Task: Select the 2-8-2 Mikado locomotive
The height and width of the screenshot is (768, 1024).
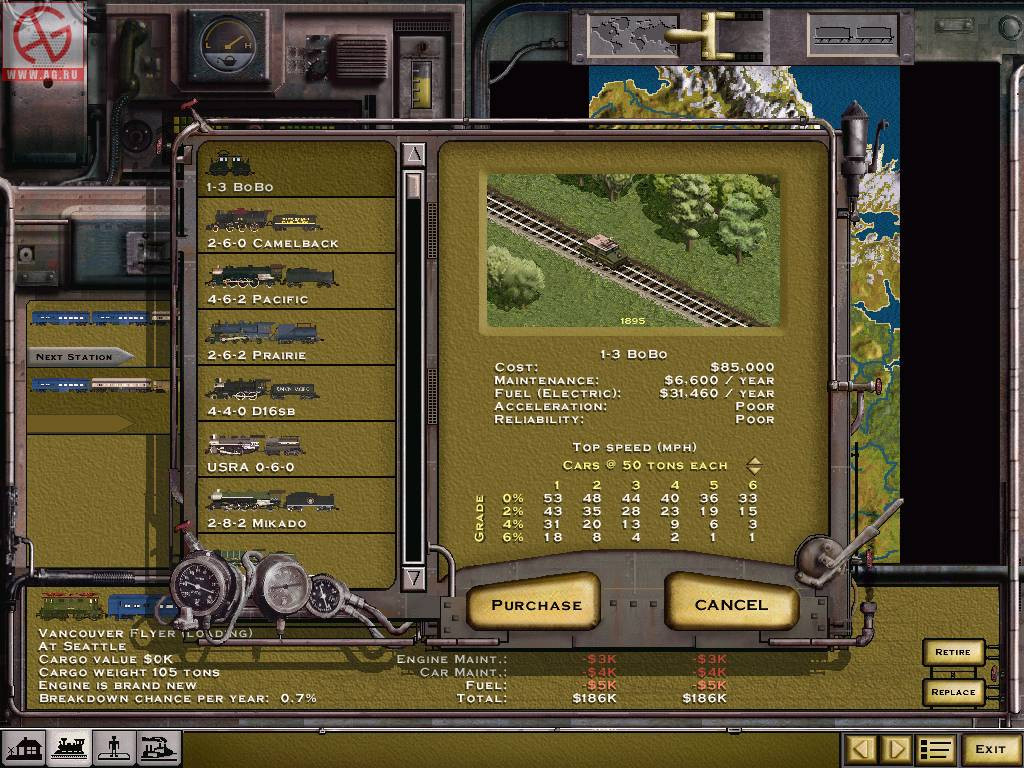Action: (296, 506)
